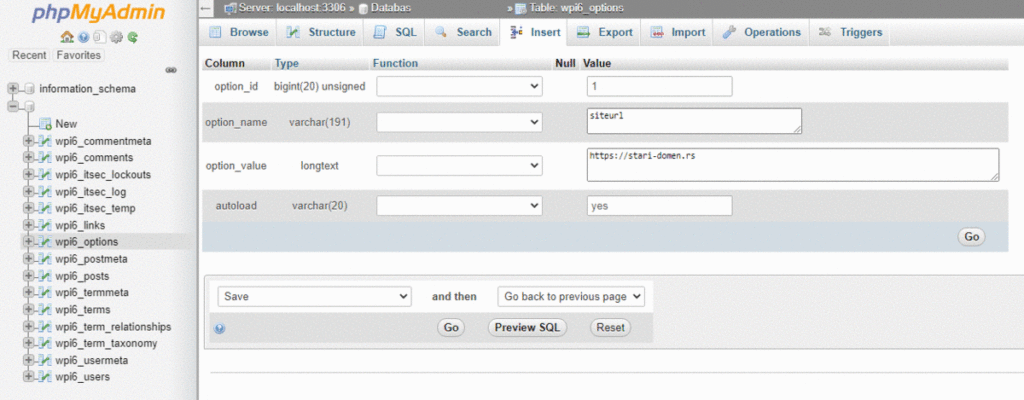Open the wpi6_postmeta table
The width and height of the screenshot is (1024, 400).
point(91,259)
